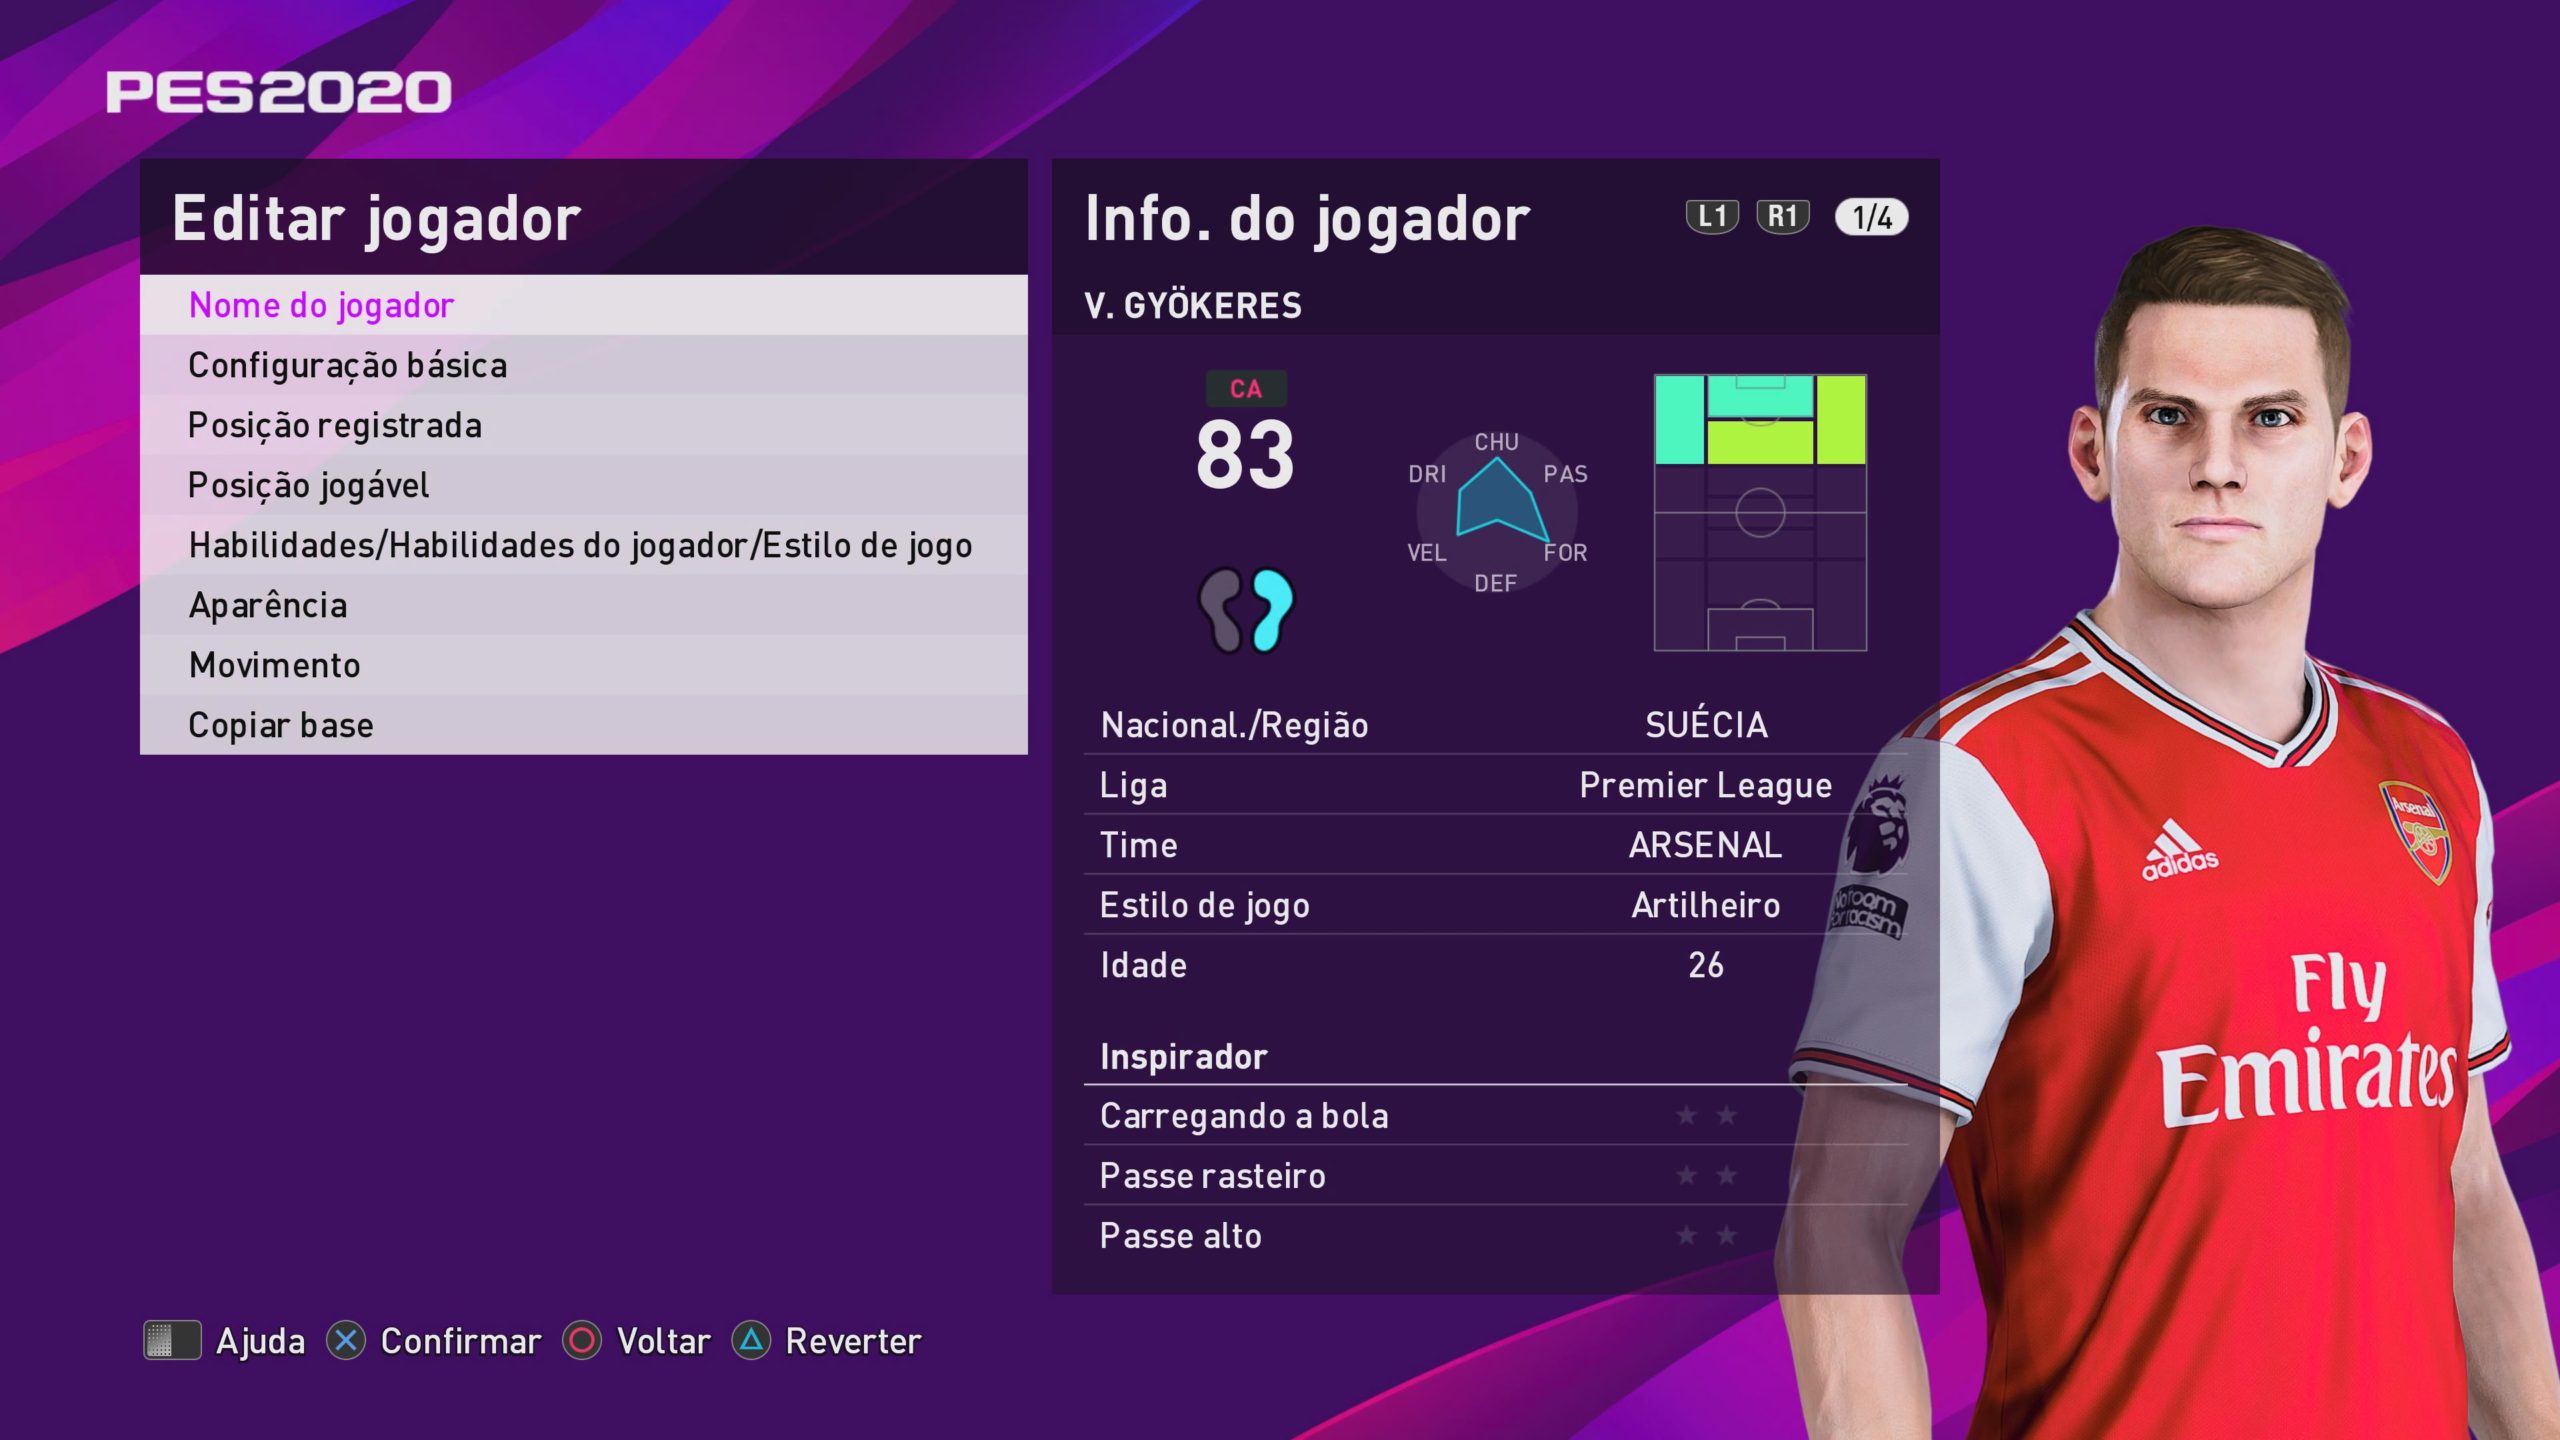Click the L1 shoulder button icon
This screenshot has width=2560, height=1440.
[1712, 216]
